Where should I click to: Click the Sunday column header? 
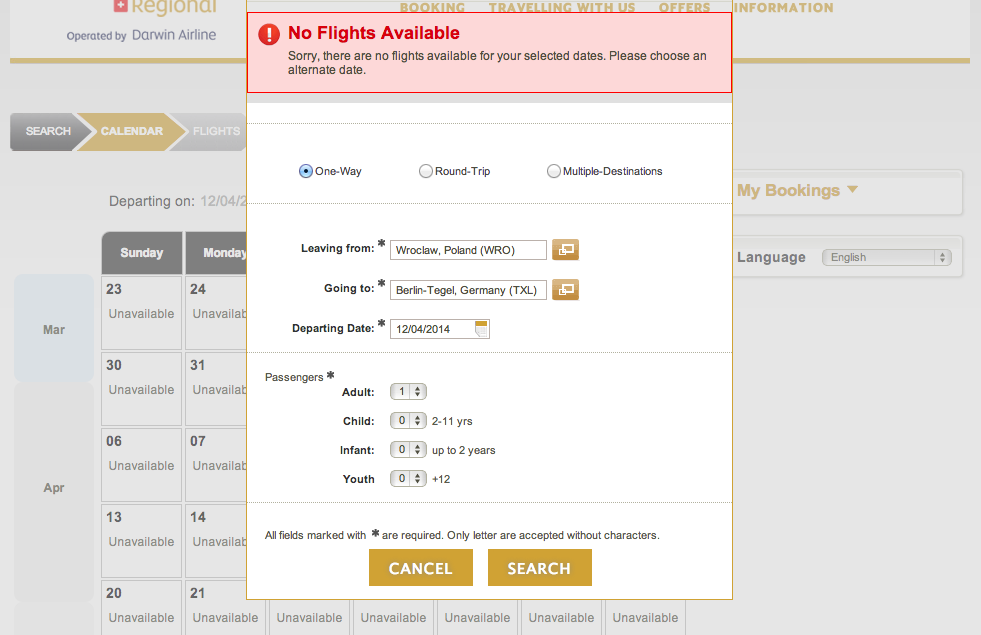[x=141, y=253]
